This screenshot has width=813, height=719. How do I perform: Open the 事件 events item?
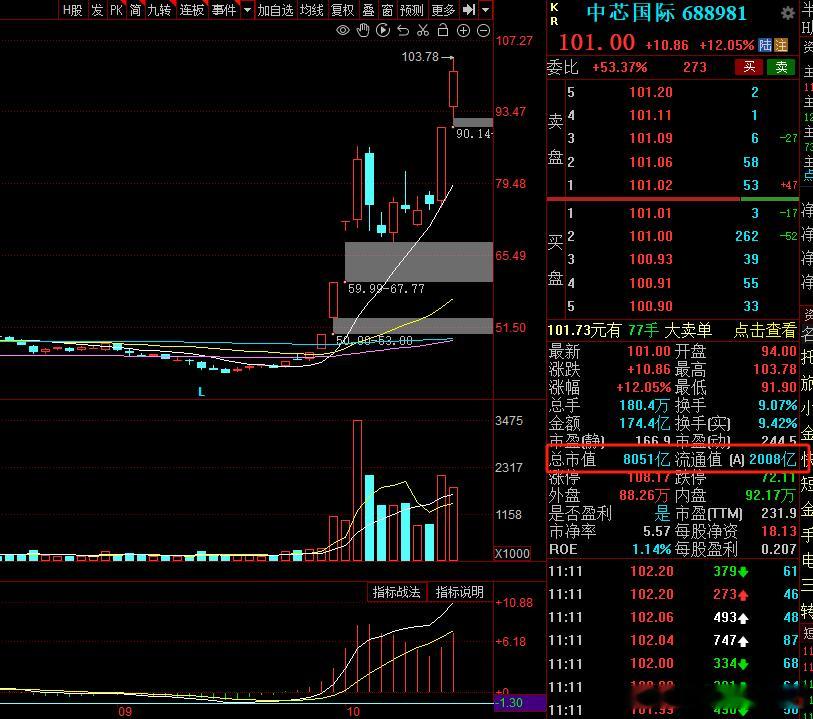coord(224,10)
